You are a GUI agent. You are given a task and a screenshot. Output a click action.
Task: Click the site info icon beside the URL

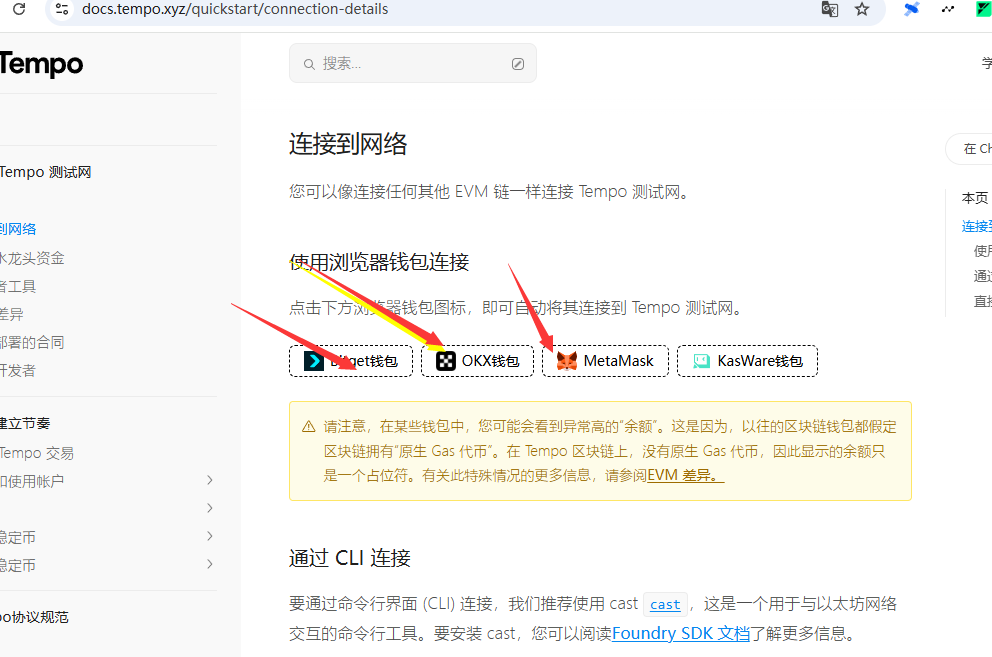pyautogui.click(x=62, y=10)
